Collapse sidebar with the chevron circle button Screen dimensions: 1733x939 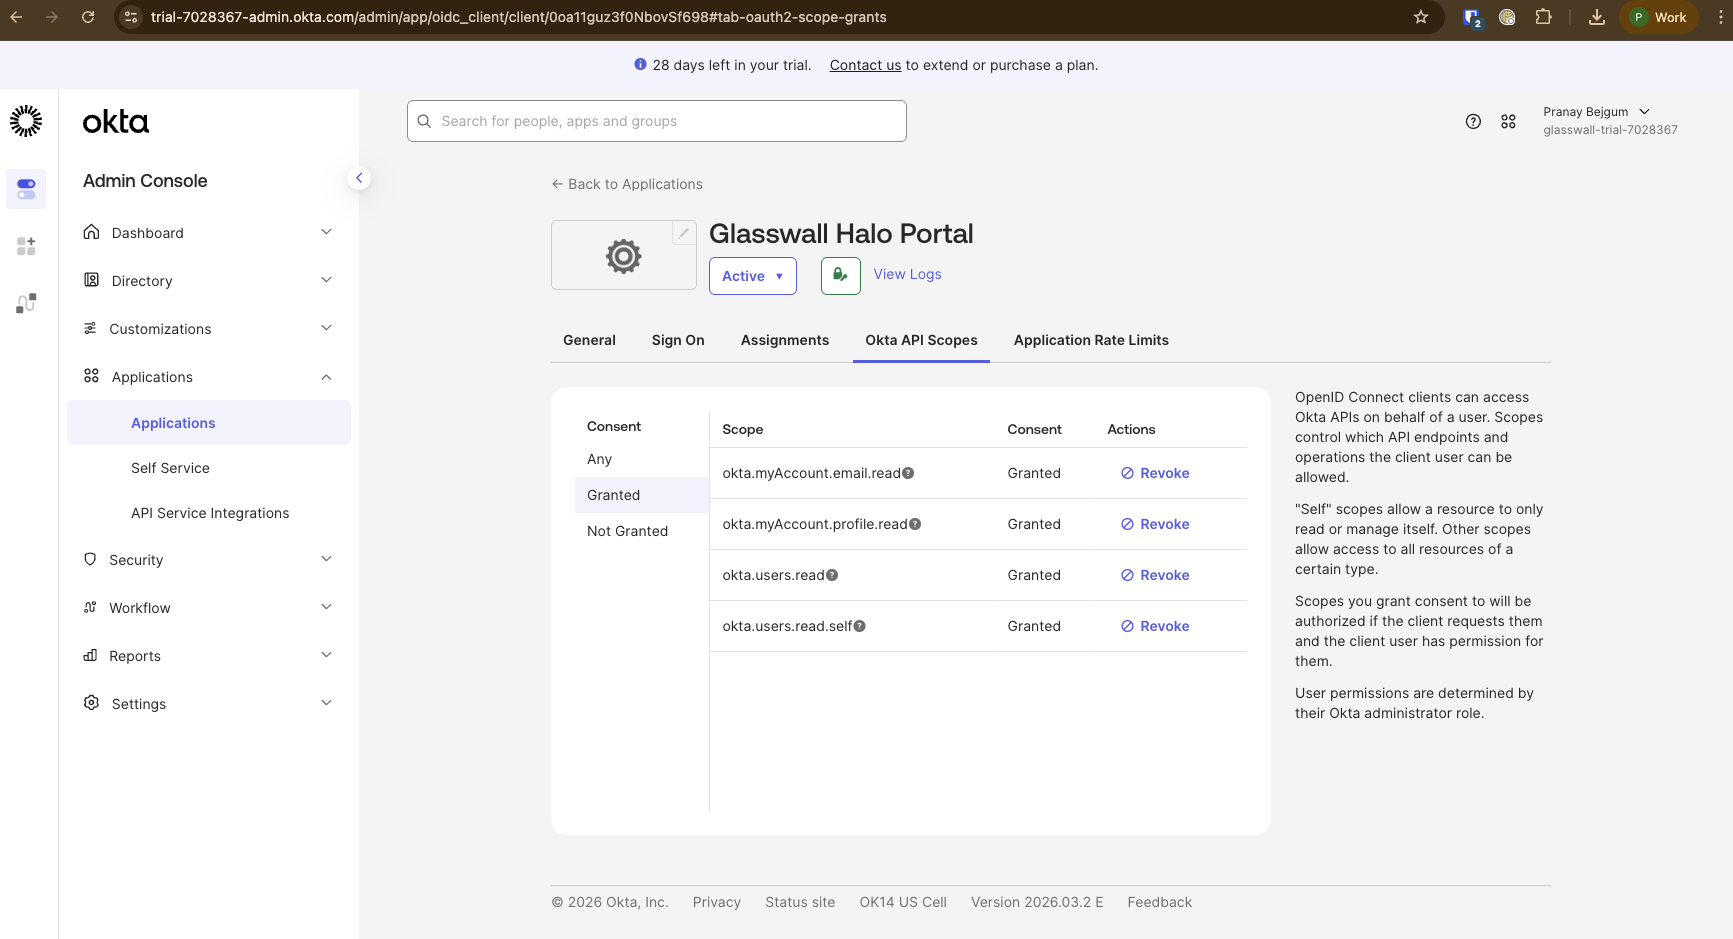tap(359, 178)
